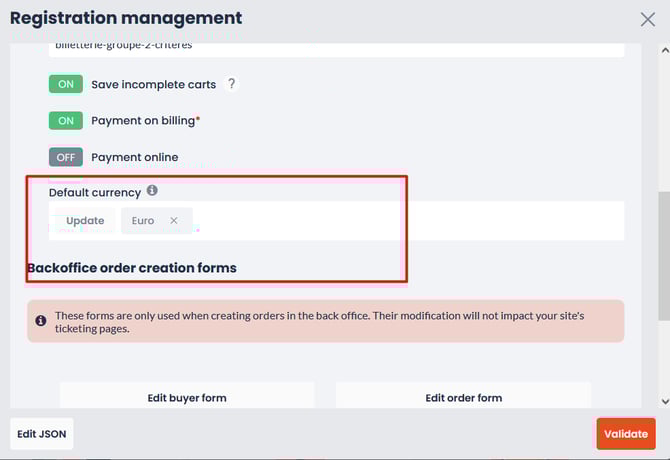Click the billetterie-groupe-2-criteres text field
The image size is (670, 460).
click(x=336, y=49)
